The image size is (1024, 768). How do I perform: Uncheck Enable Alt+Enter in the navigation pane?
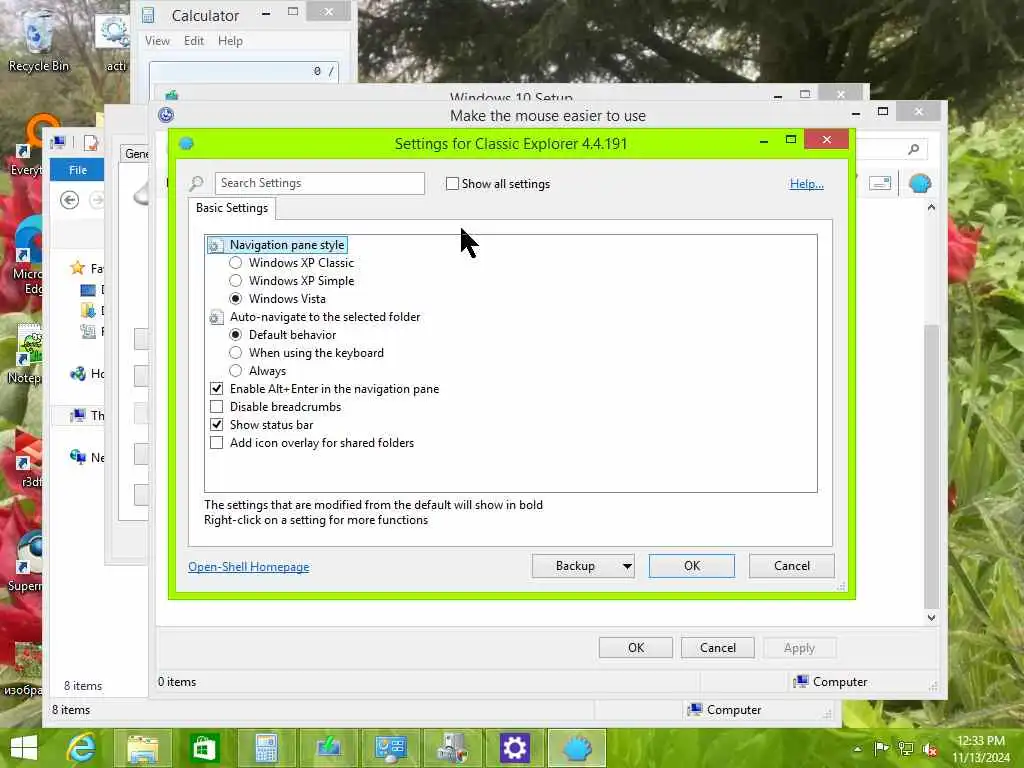(x=216, y=389)
